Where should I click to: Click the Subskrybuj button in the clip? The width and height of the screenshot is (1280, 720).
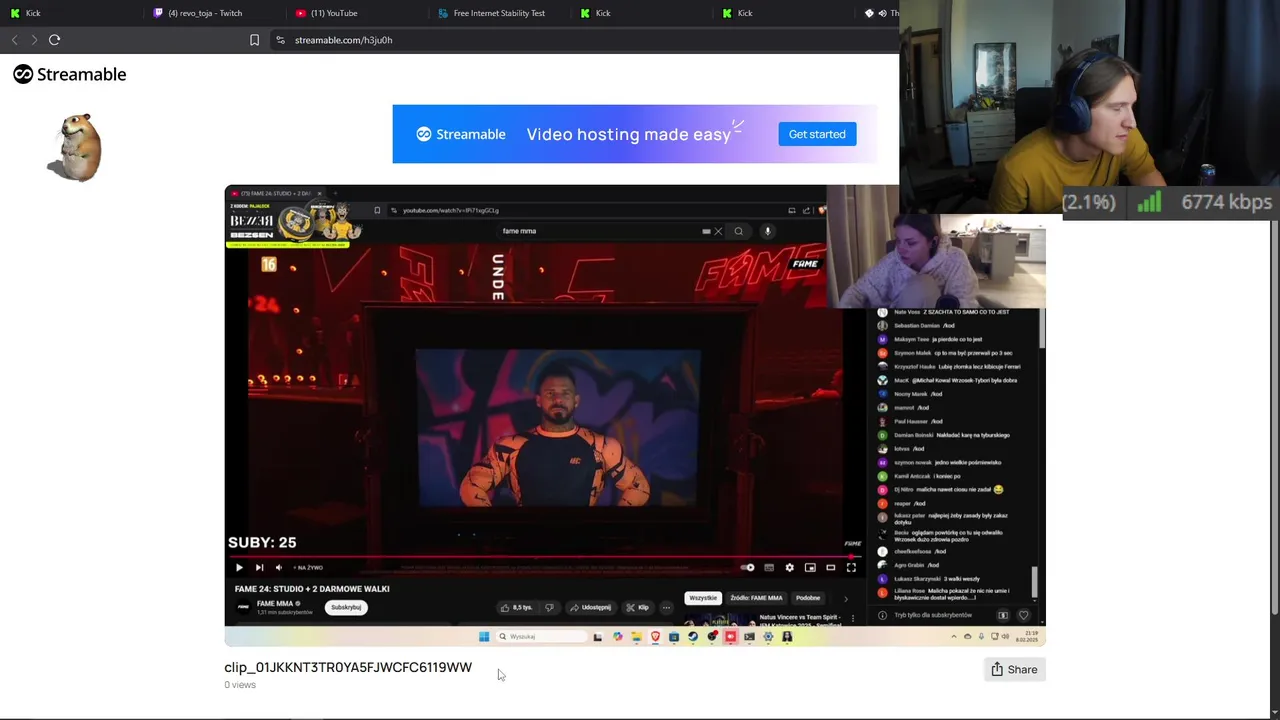click(x=346, y=607)
